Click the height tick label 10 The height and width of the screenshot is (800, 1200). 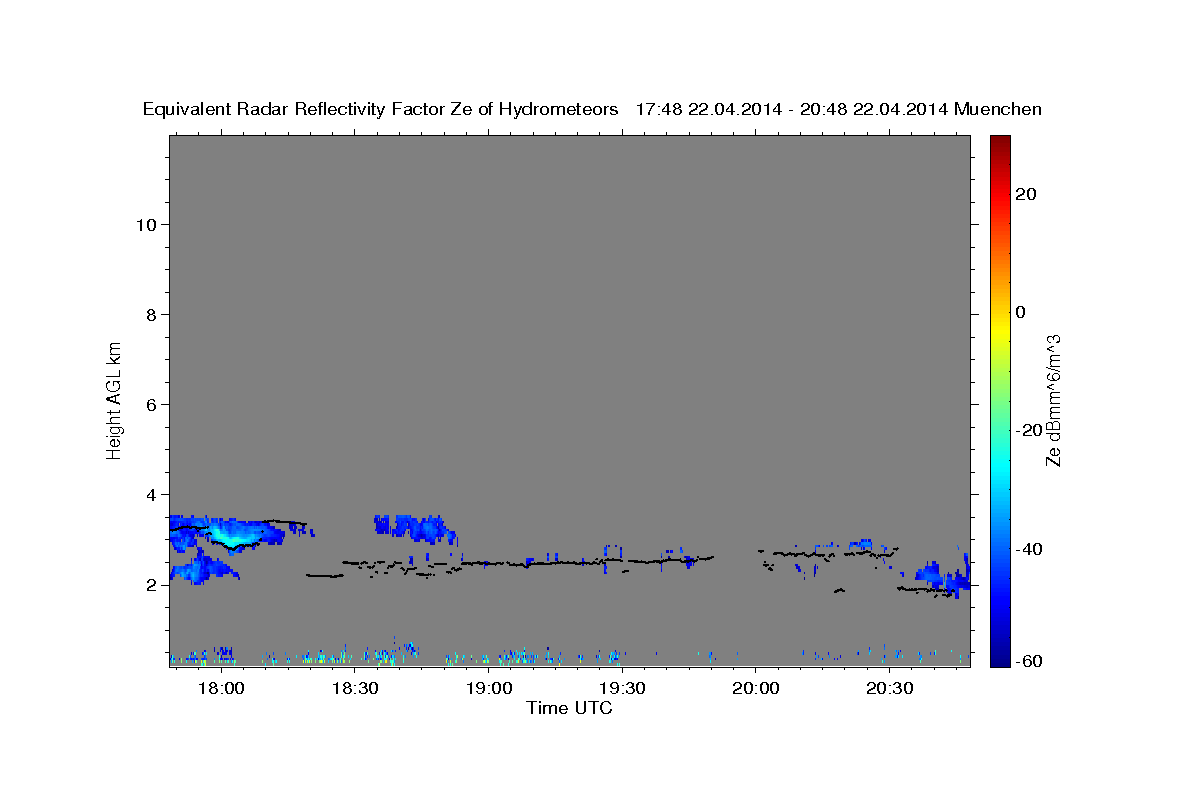click(x=148, y=224)
